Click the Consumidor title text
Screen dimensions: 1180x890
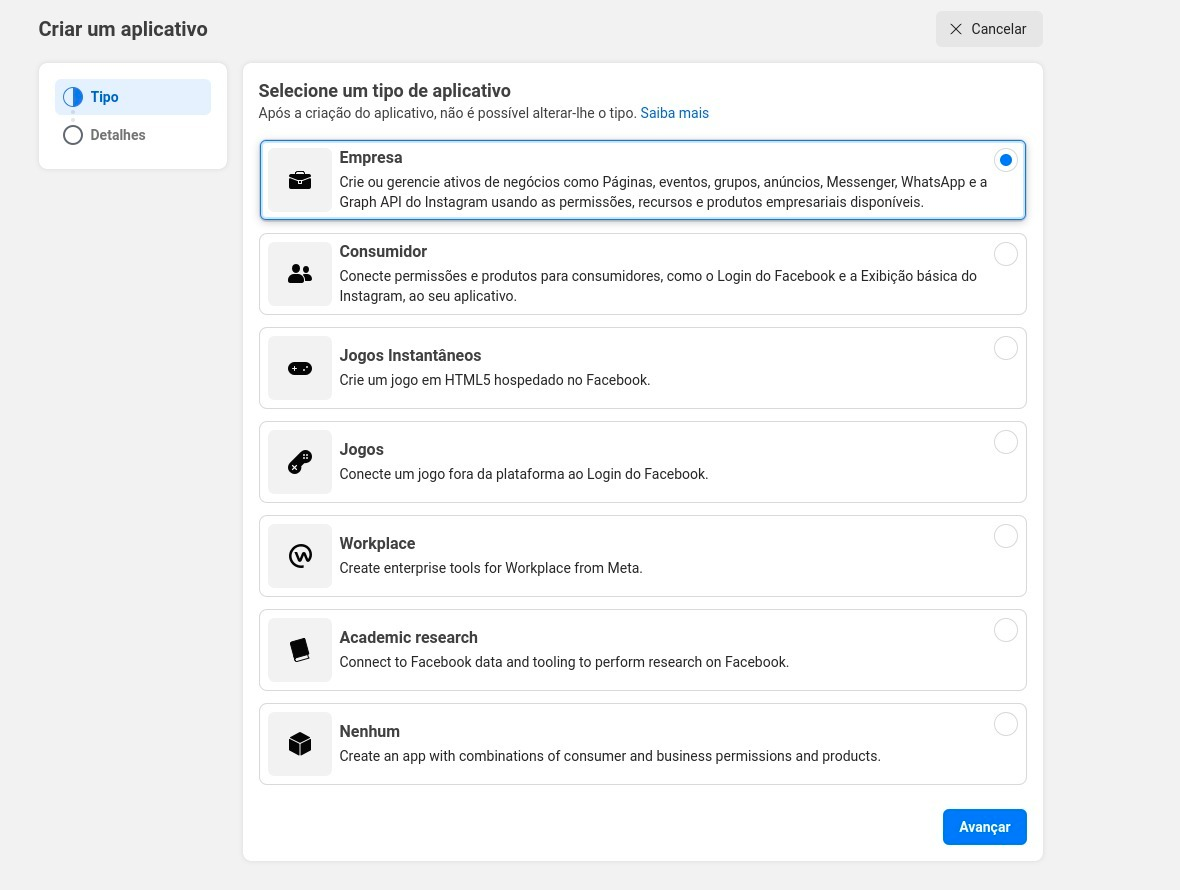tap(383, 251)
